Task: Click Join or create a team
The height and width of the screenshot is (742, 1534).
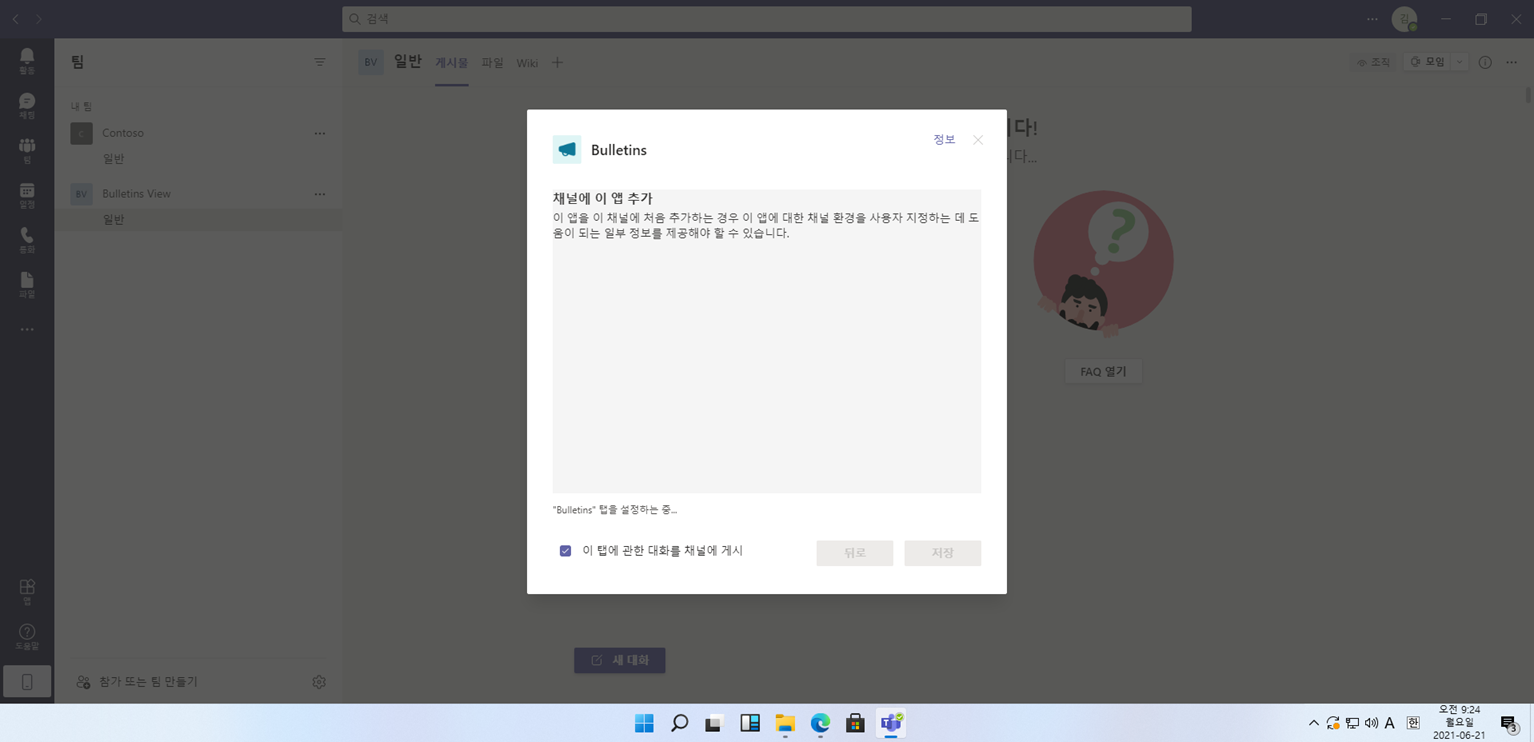Action: 138,682
